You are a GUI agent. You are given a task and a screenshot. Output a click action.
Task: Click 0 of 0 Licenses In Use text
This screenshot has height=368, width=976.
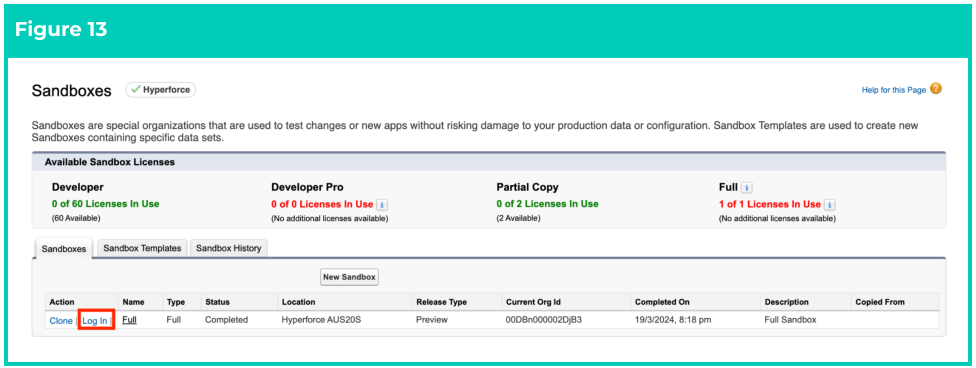[x=322, y=204]
